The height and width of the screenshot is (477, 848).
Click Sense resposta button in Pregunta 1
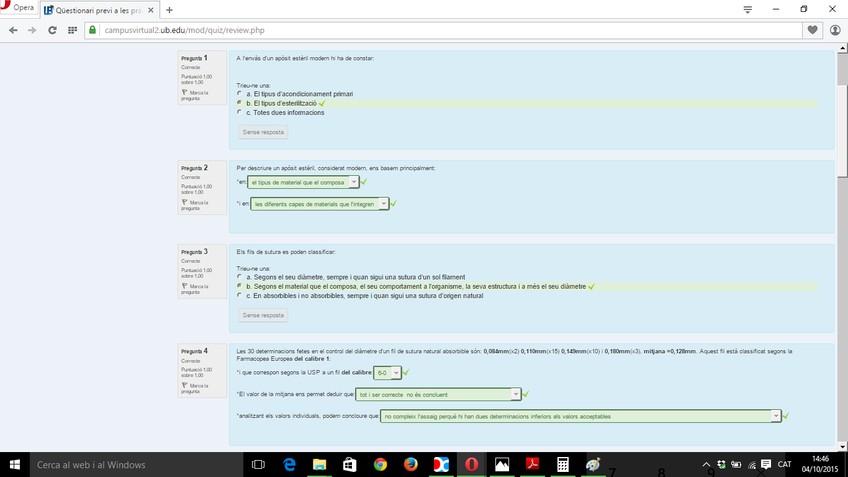point(264,132)
